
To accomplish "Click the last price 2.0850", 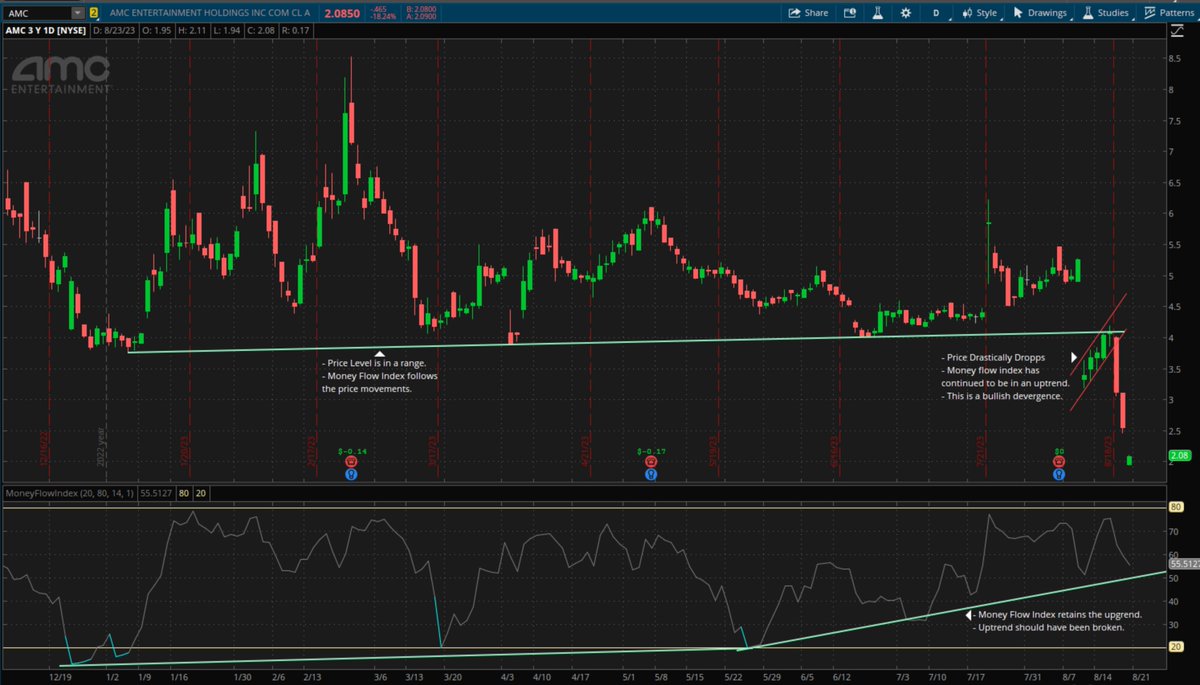I will tap(343, 13).
